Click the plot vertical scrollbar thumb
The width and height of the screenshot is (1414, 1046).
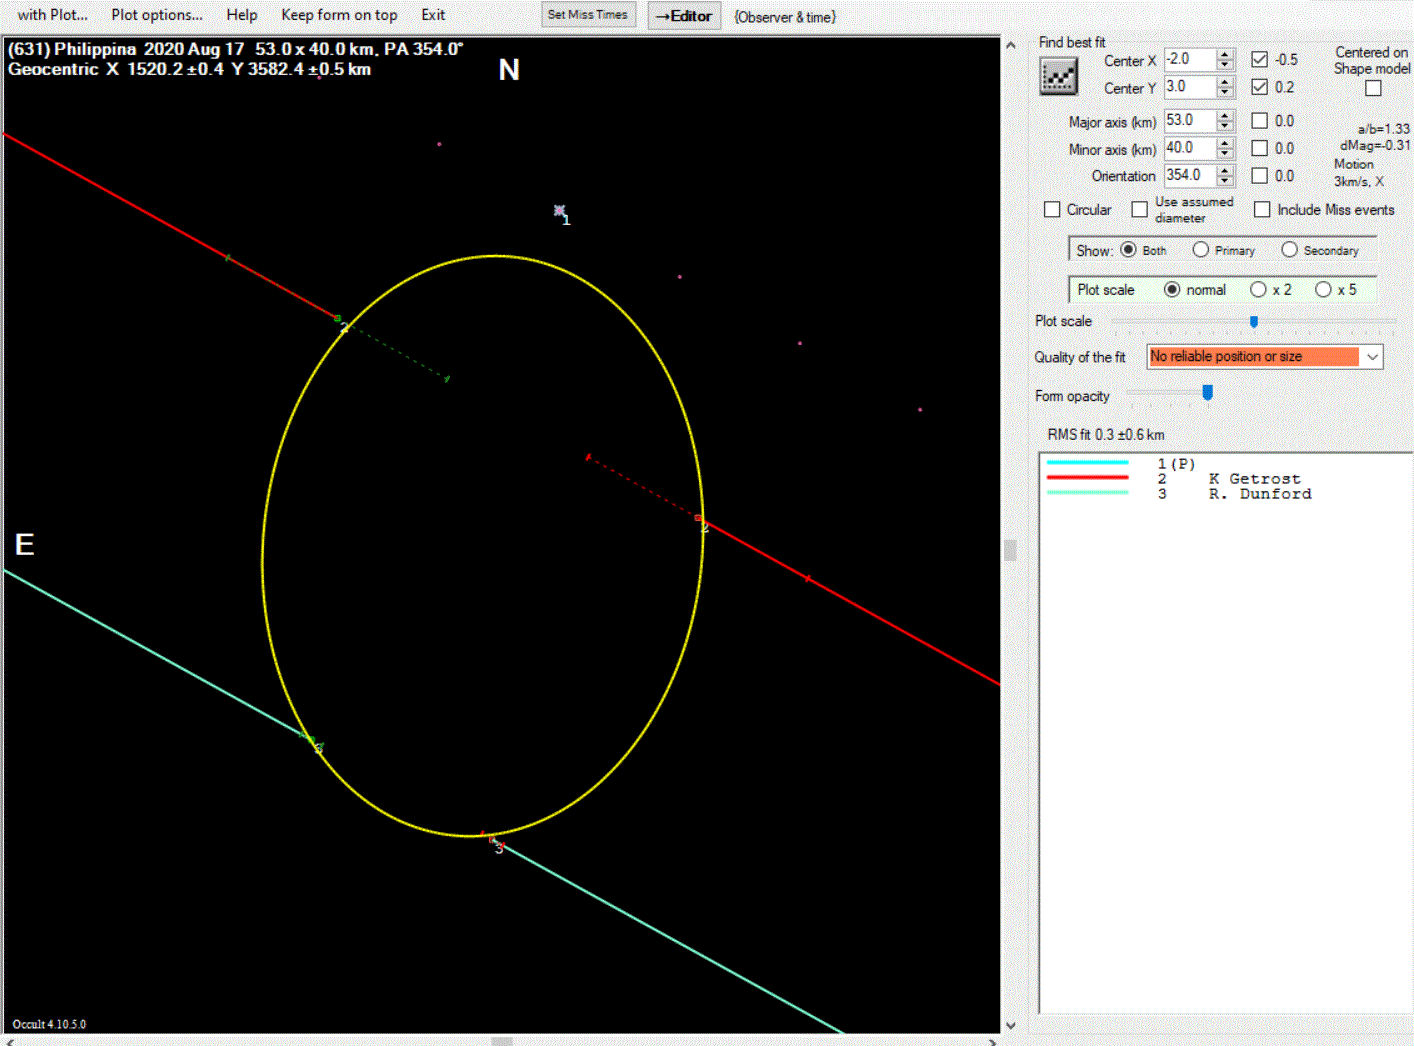pyautogui.click(x=1011, y=550)
